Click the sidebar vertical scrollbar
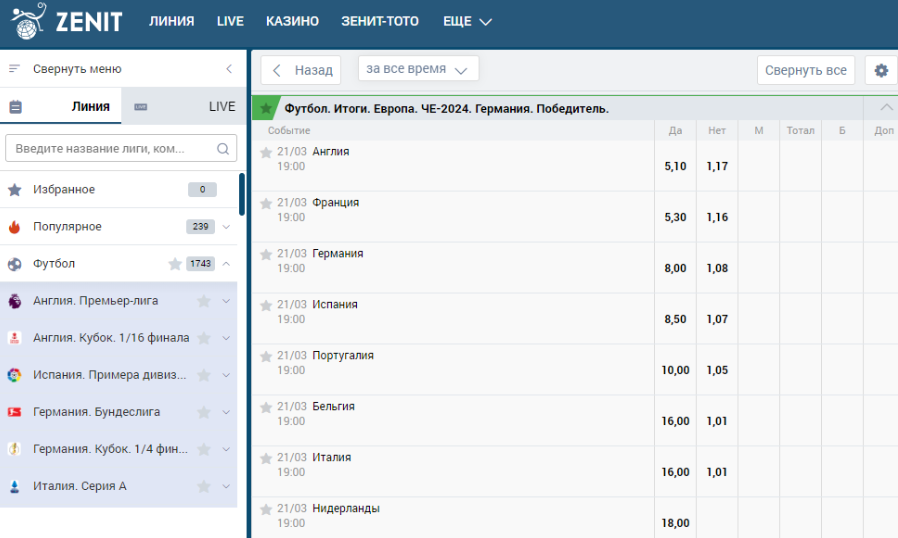898x538 pixels. pos(242,194)
